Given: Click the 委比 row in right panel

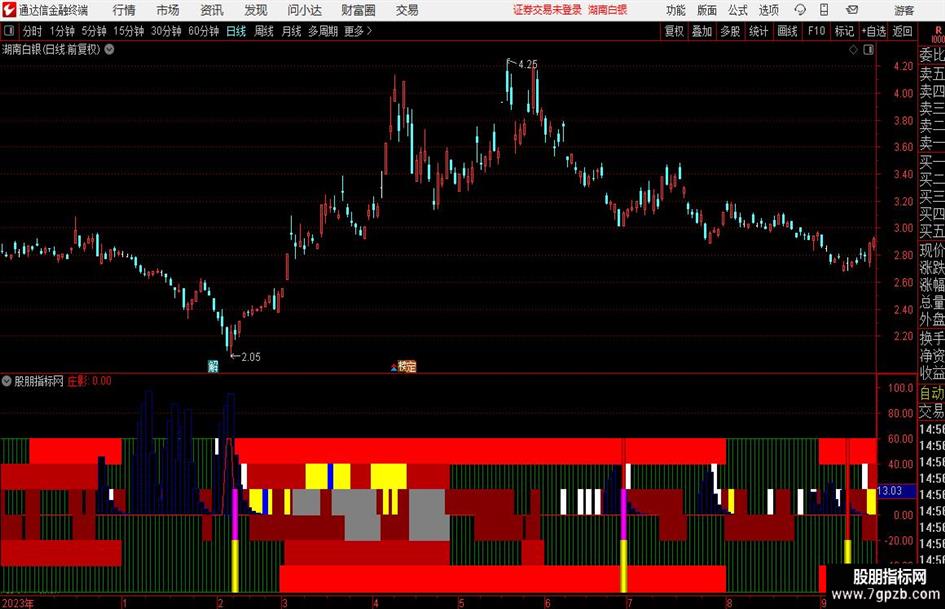Looking at the screenshot, I should [932, 55].
